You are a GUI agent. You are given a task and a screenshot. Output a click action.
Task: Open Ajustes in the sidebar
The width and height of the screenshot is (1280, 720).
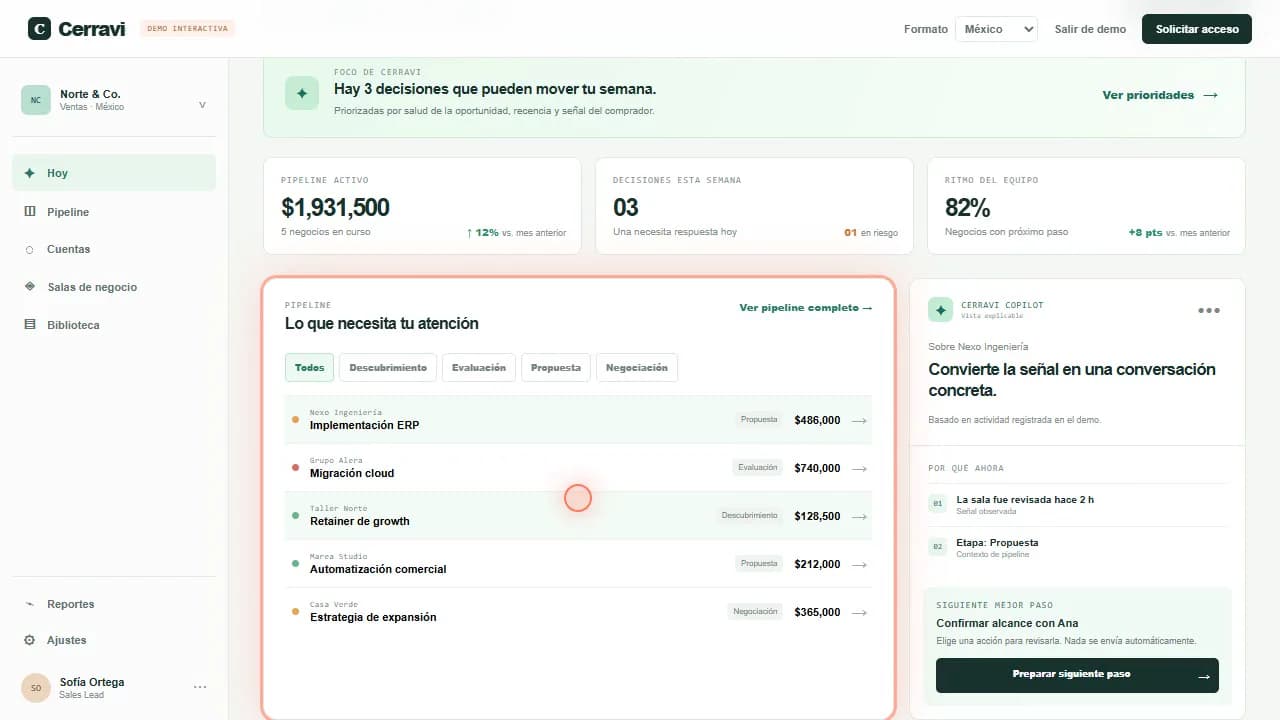coord(114,640)
